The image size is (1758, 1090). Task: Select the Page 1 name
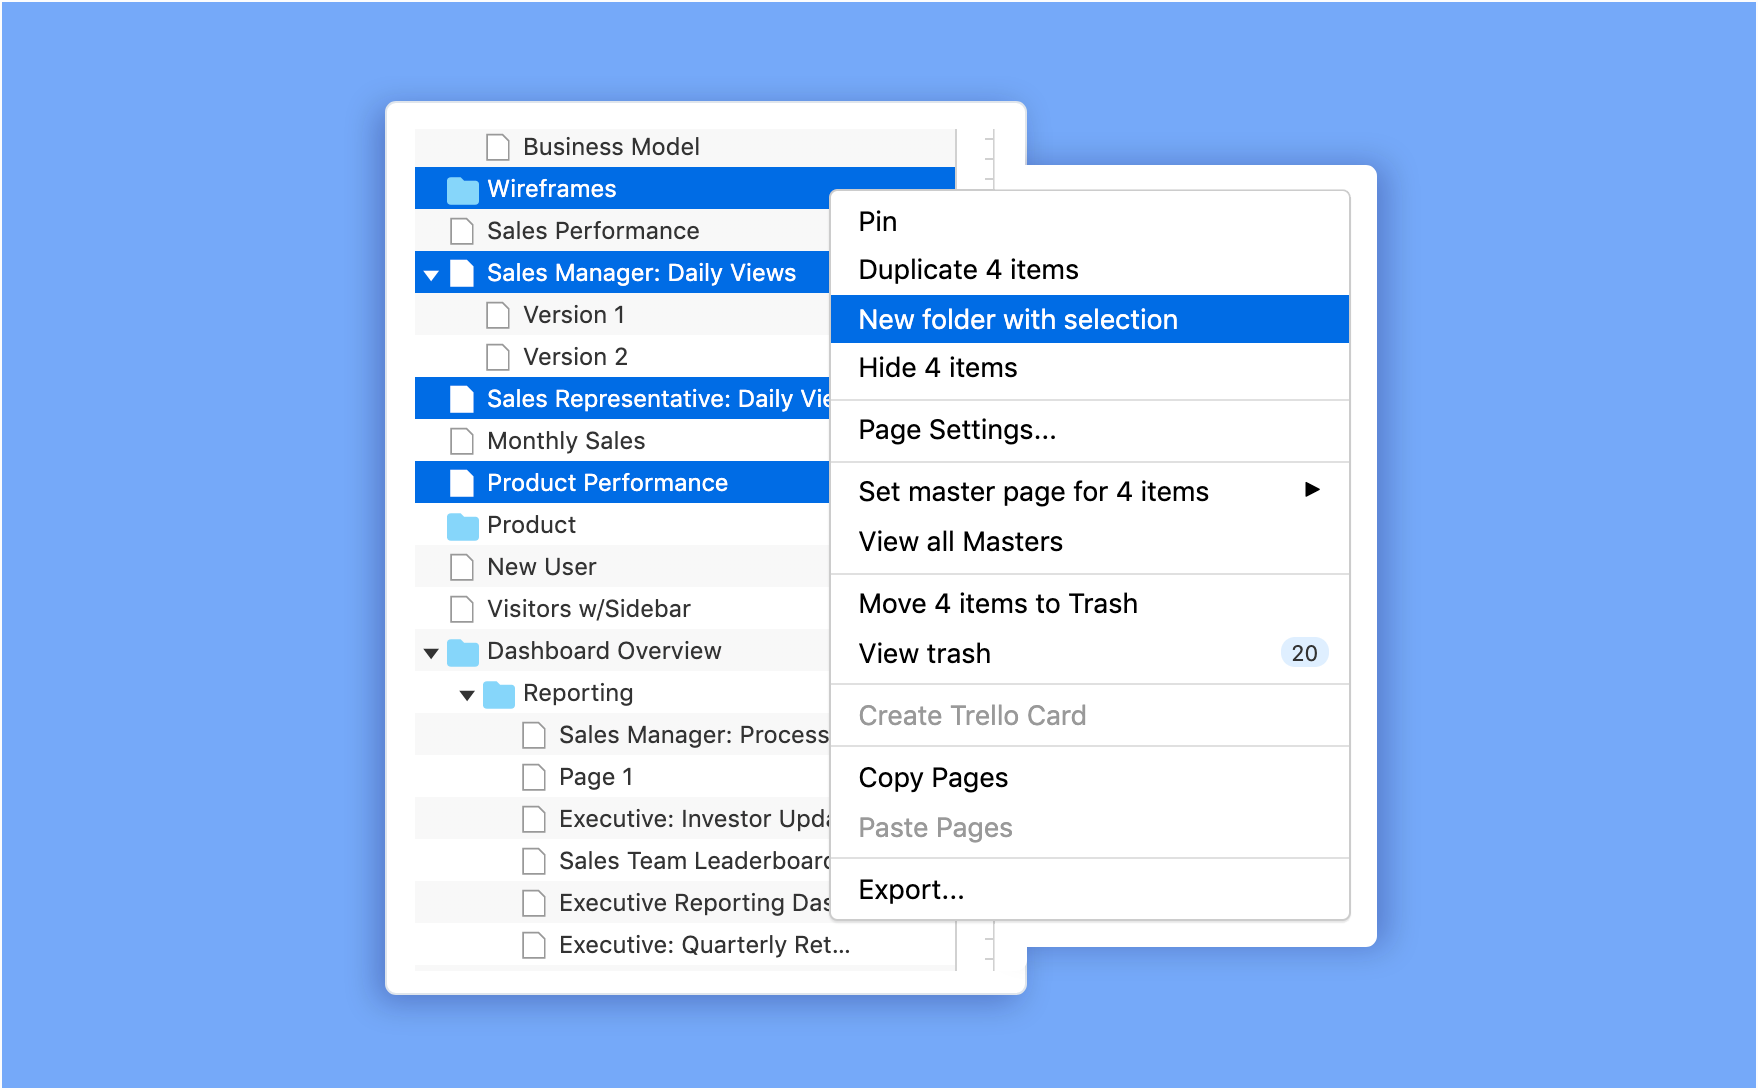point(596,777)
